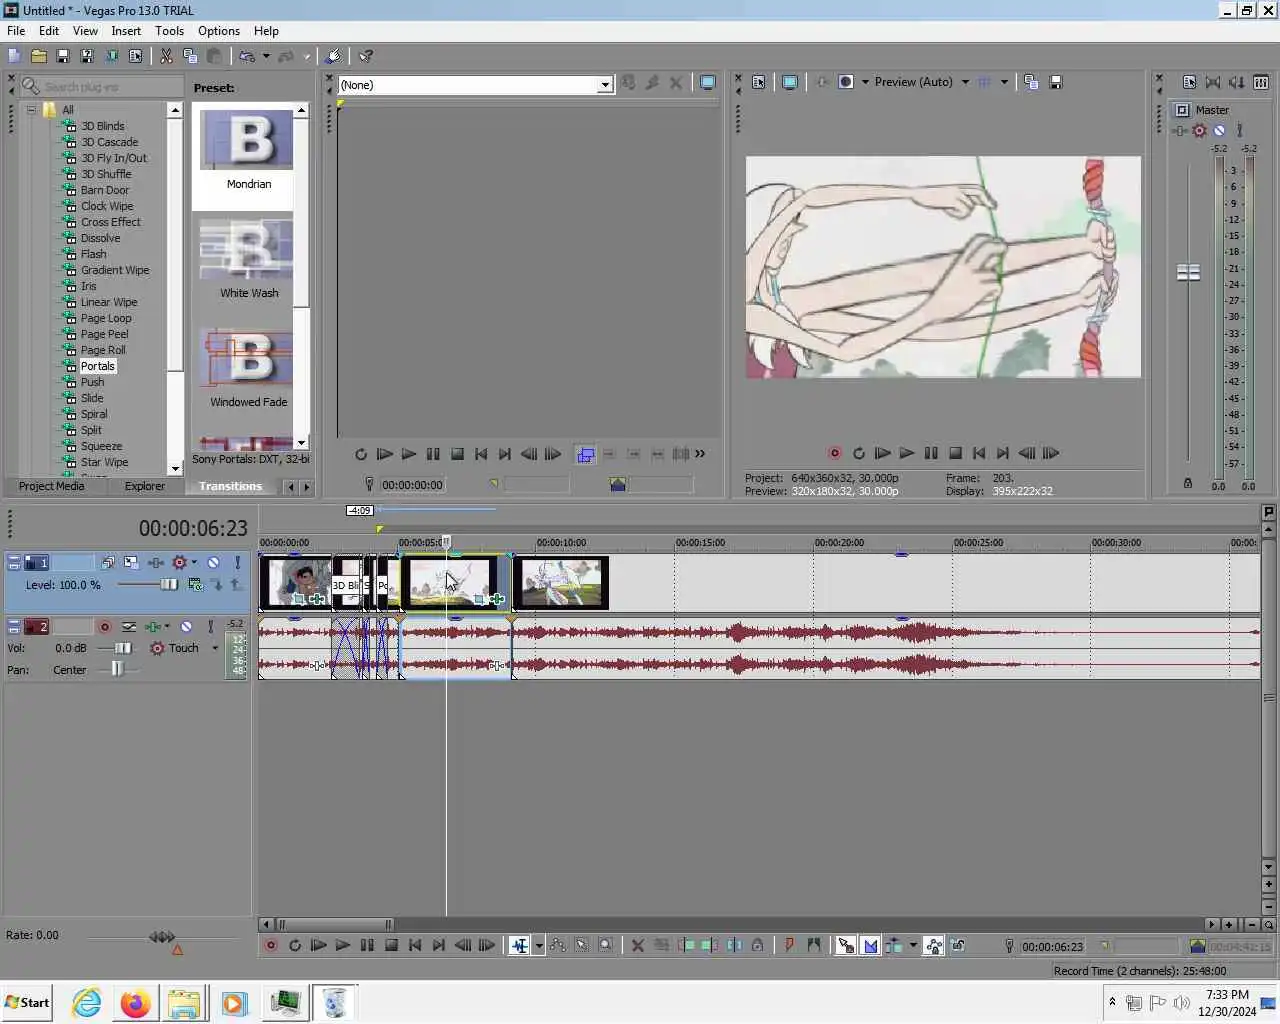Click Play button in timeline transport
The height and width of the screenshot is (1024, 1280).
pos(342,945)
